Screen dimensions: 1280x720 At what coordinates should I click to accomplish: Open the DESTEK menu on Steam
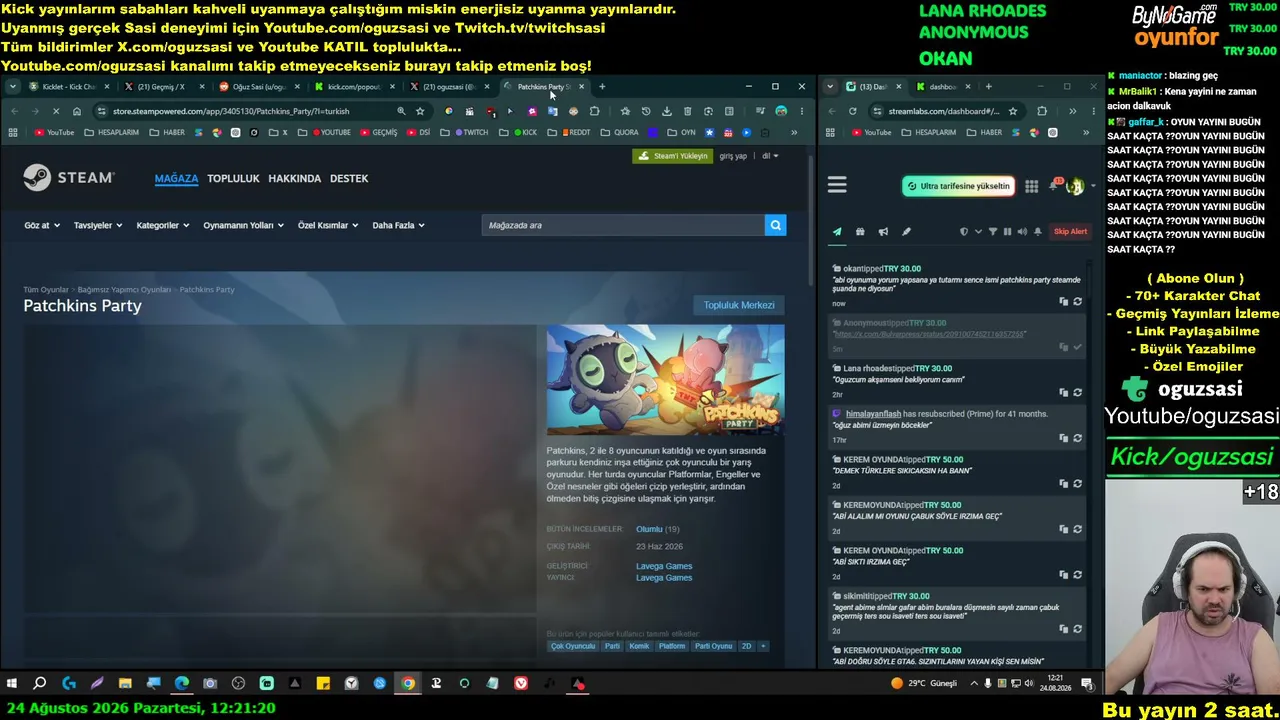349,178
